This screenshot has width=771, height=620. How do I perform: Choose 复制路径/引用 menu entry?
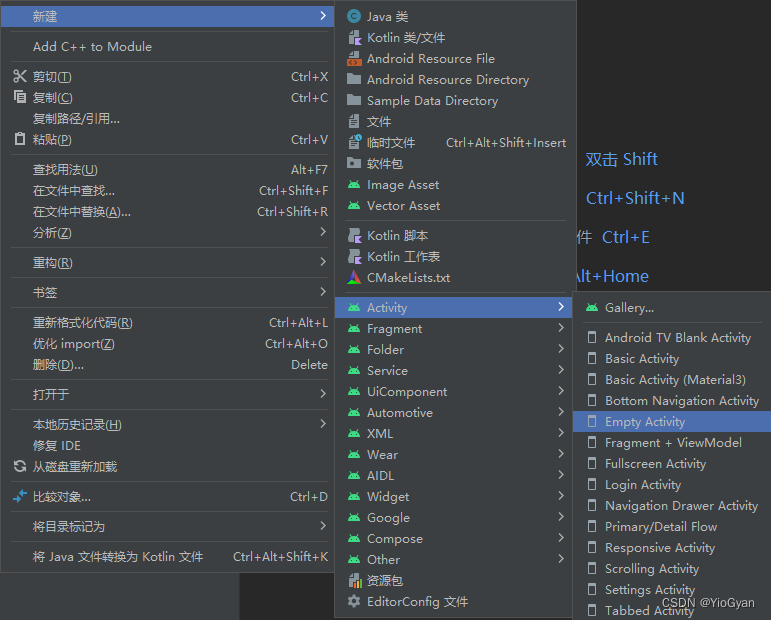pos(169,118)
